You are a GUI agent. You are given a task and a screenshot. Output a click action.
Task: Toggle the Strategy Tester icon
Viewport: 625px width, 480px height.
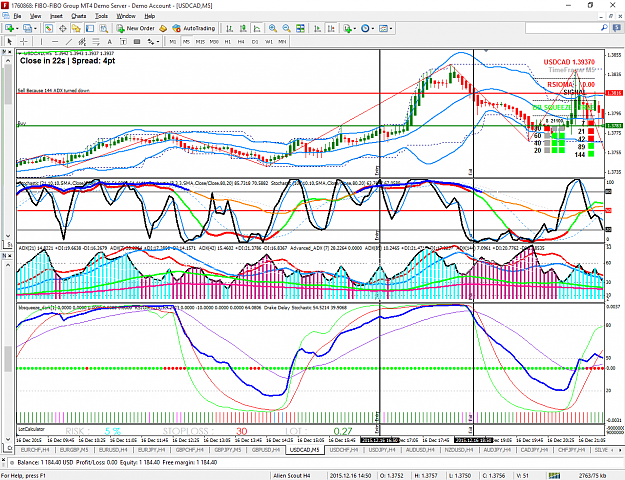tap(104, 28)
